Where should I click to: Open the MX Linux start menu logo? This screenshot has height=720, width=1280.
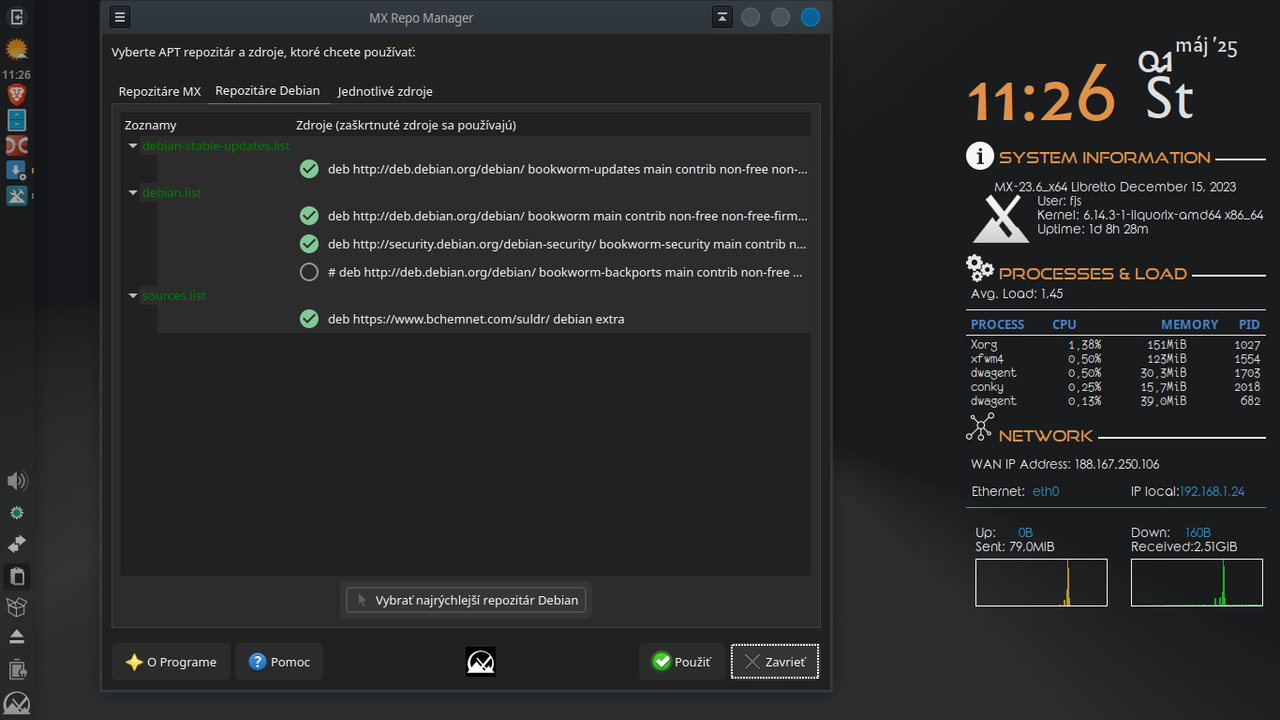[17, 702]
